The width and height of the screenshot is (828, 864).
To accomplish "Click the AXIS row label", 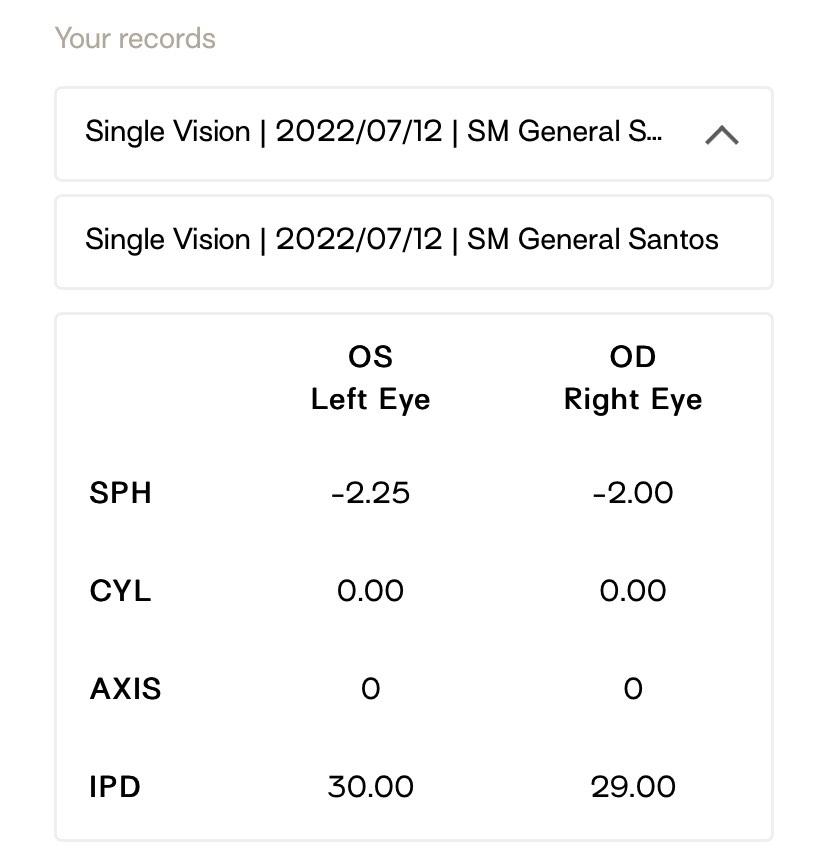I will pos(125,688).
